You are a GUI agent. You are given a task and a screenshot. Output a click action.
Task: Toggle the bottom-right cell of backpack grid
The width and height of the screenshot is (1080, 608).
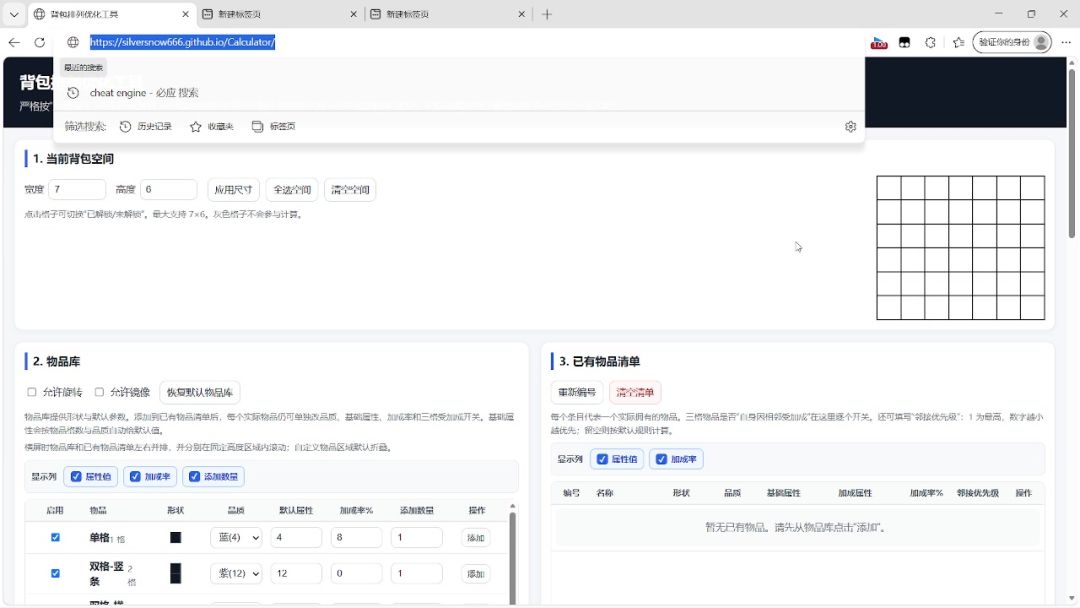[x=1032, y=308]
